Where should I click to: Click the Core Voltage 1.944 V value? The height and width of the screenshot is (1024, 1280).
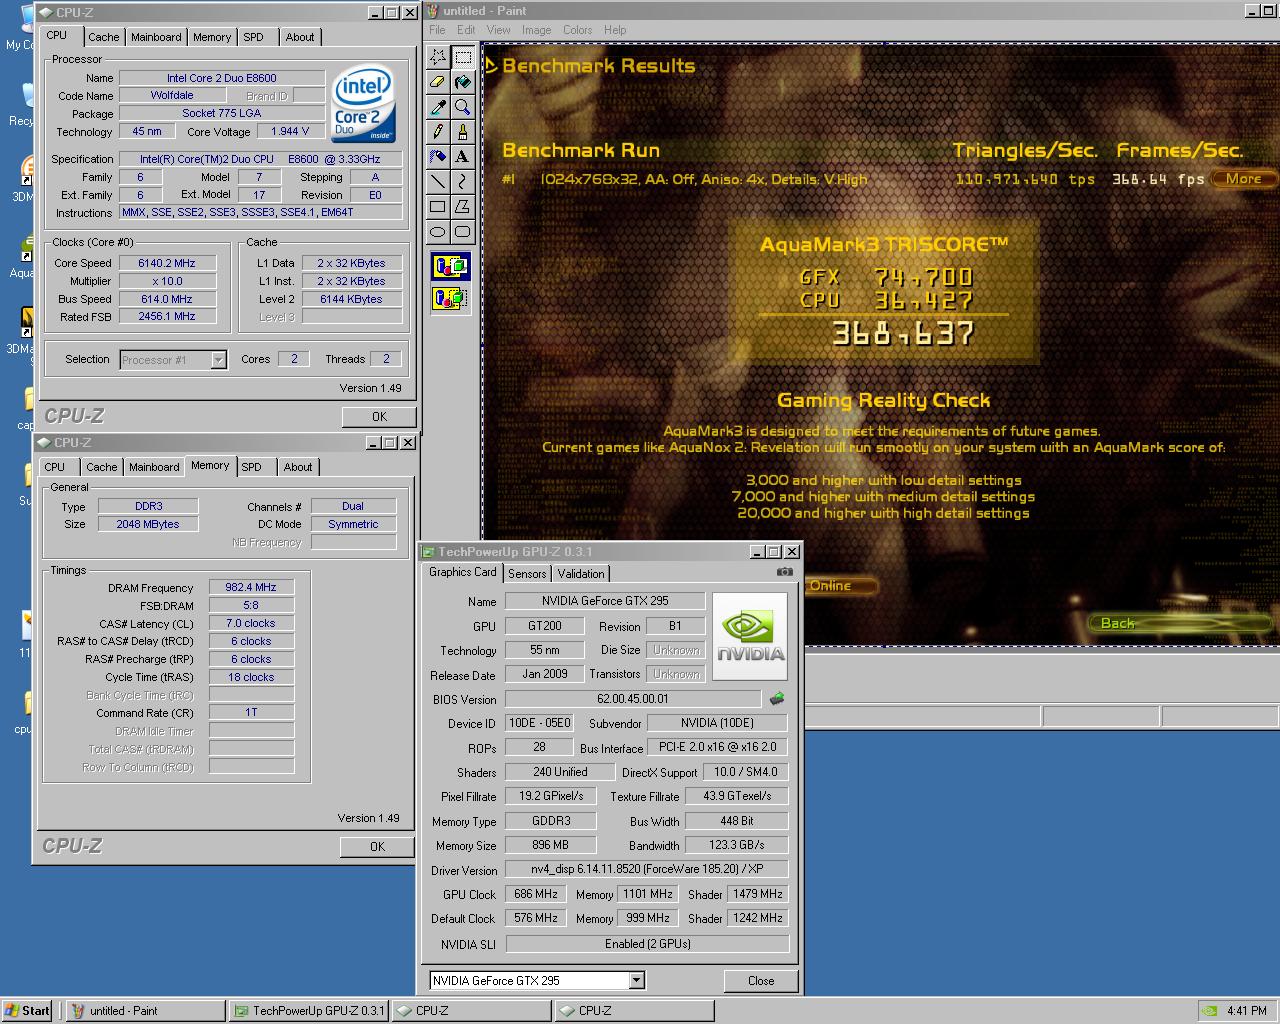[290, 131]
